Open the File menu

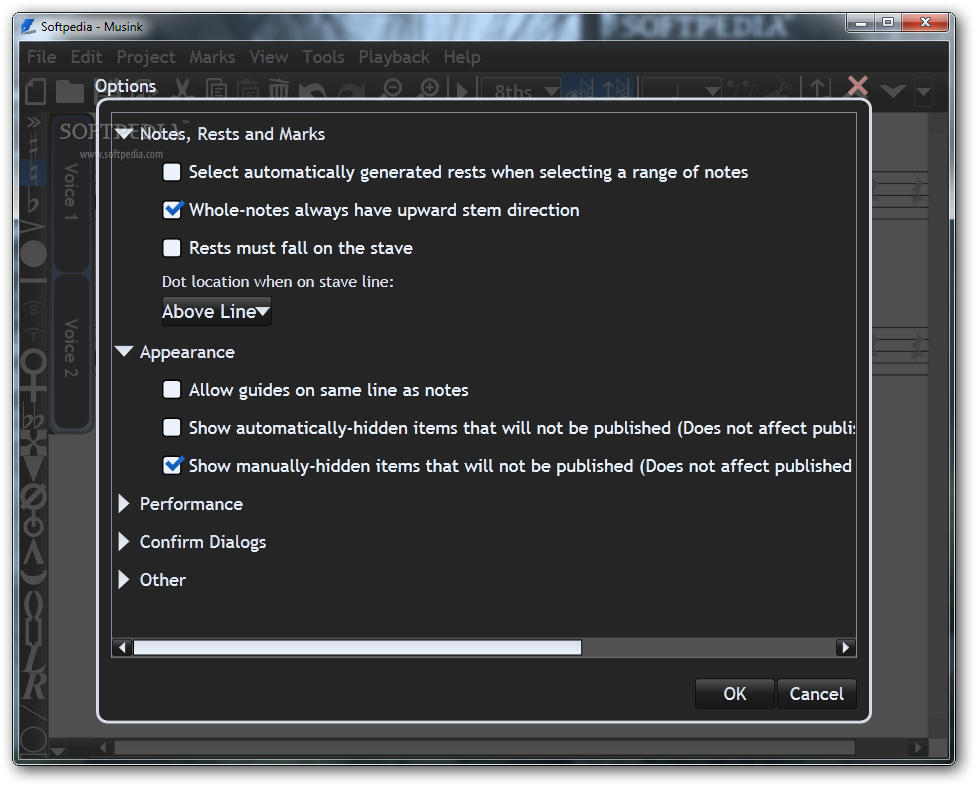point(42,57)
